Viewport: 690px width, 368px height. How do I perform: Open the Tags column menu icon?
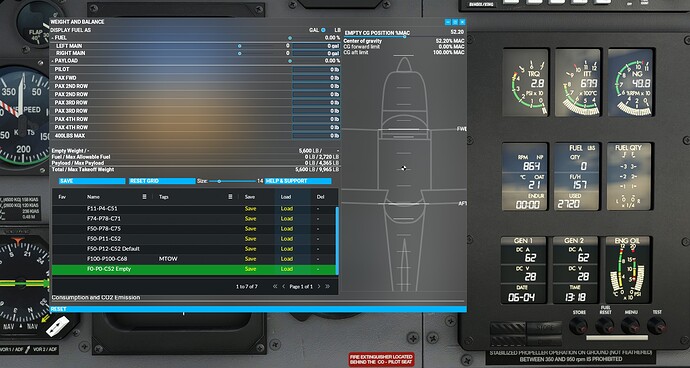[230, 197]
